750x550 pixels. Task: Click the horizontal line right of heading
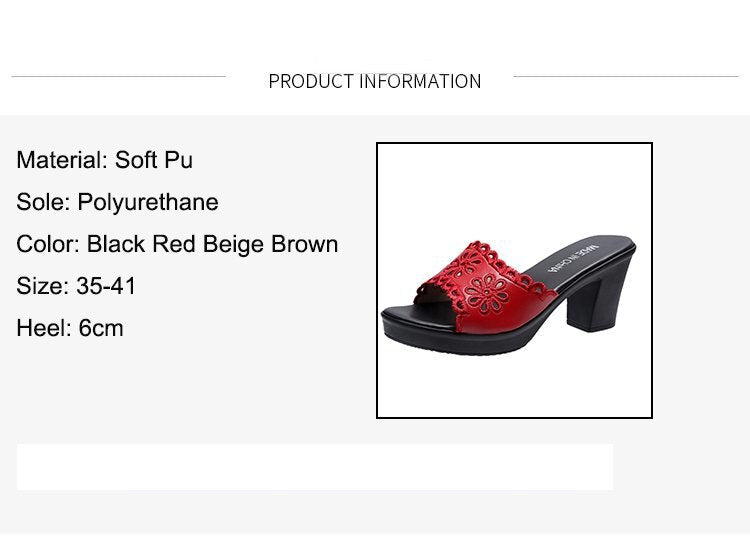tap(626, 76)
